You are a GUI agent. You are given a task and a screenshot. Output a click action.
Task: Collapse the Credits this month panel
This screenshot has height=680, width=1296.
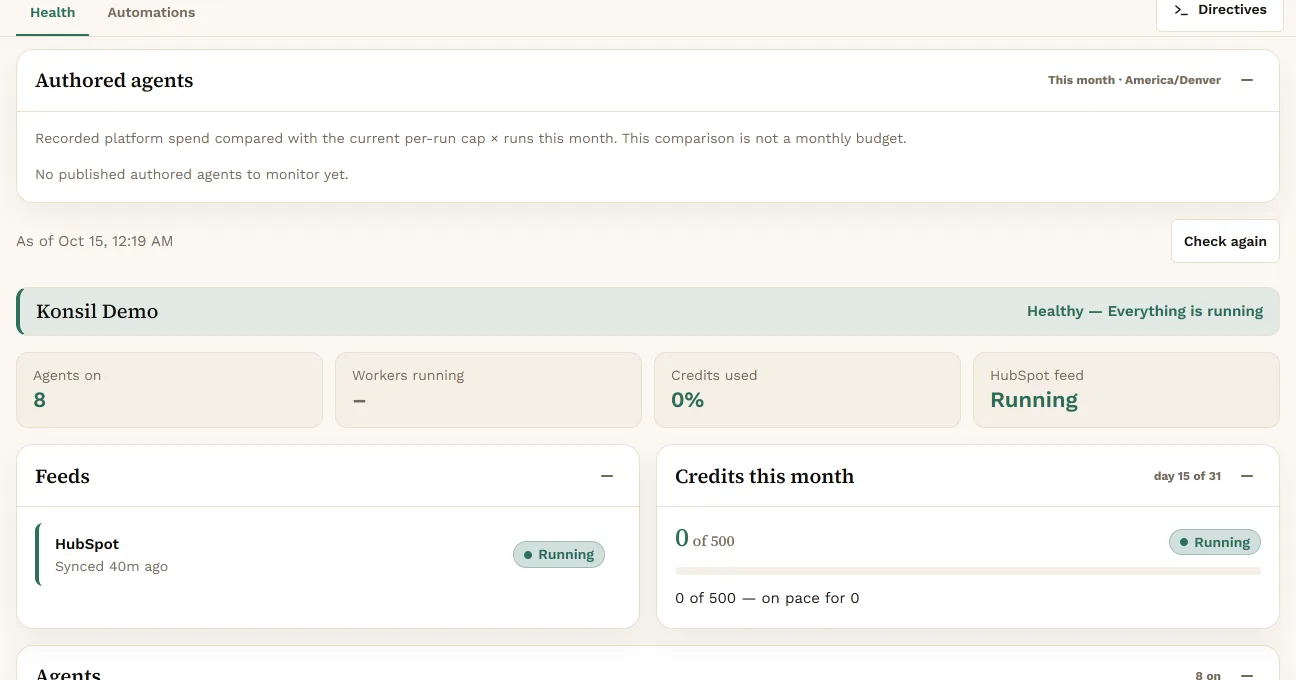coord(1247,476)
